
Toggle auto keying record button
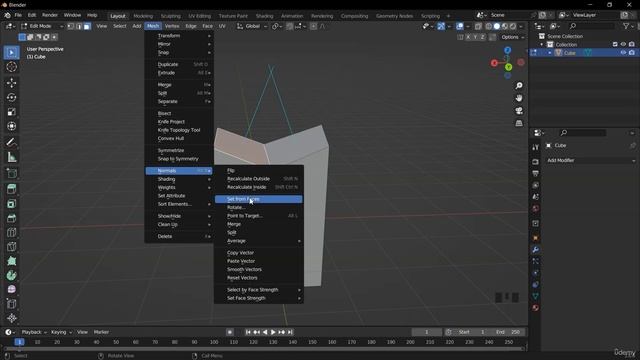click(x=230, y=332)
